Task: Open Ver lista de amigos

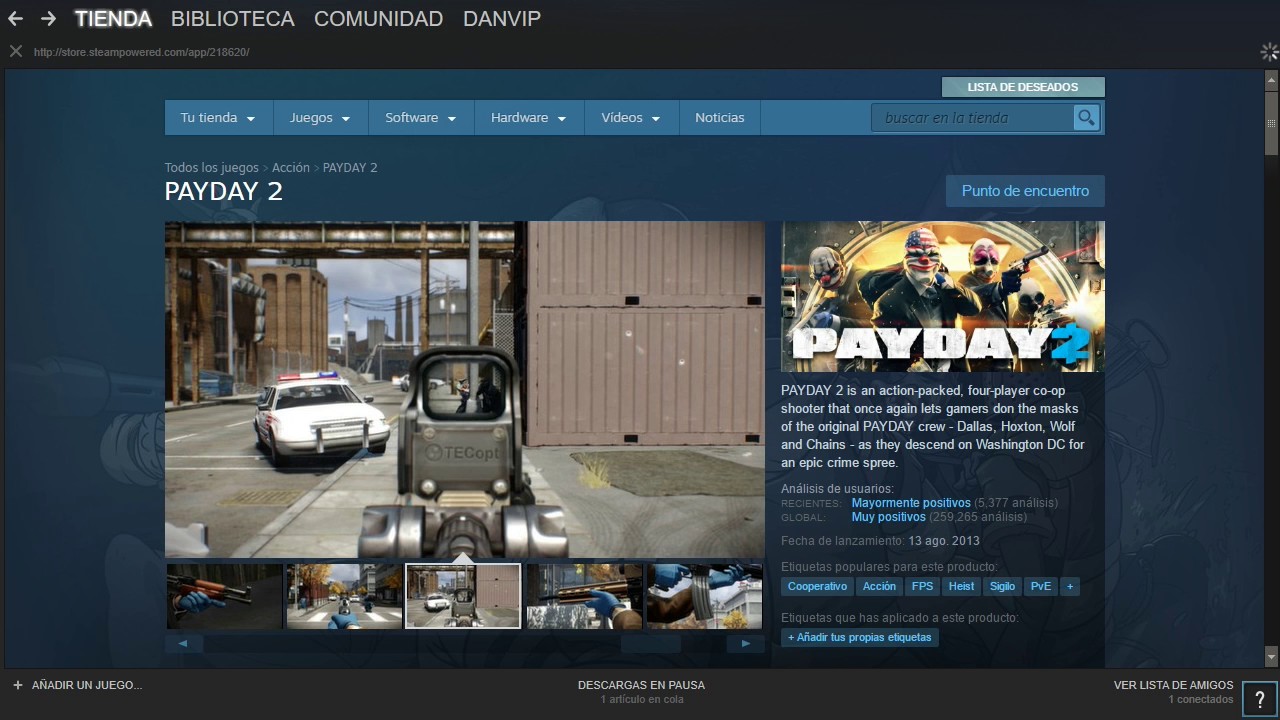Action: click(1173, 685)
